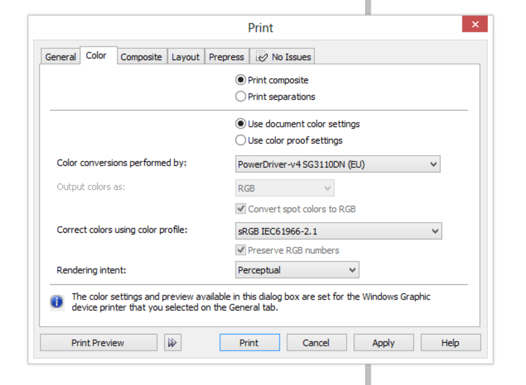Open the Prepress tab
The width and height of the screenshot is (526, 385).
[226, 57]
